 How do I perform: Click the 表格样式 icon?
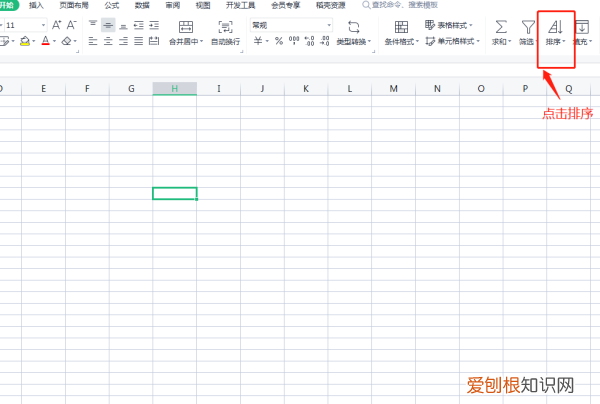(430, 25)
